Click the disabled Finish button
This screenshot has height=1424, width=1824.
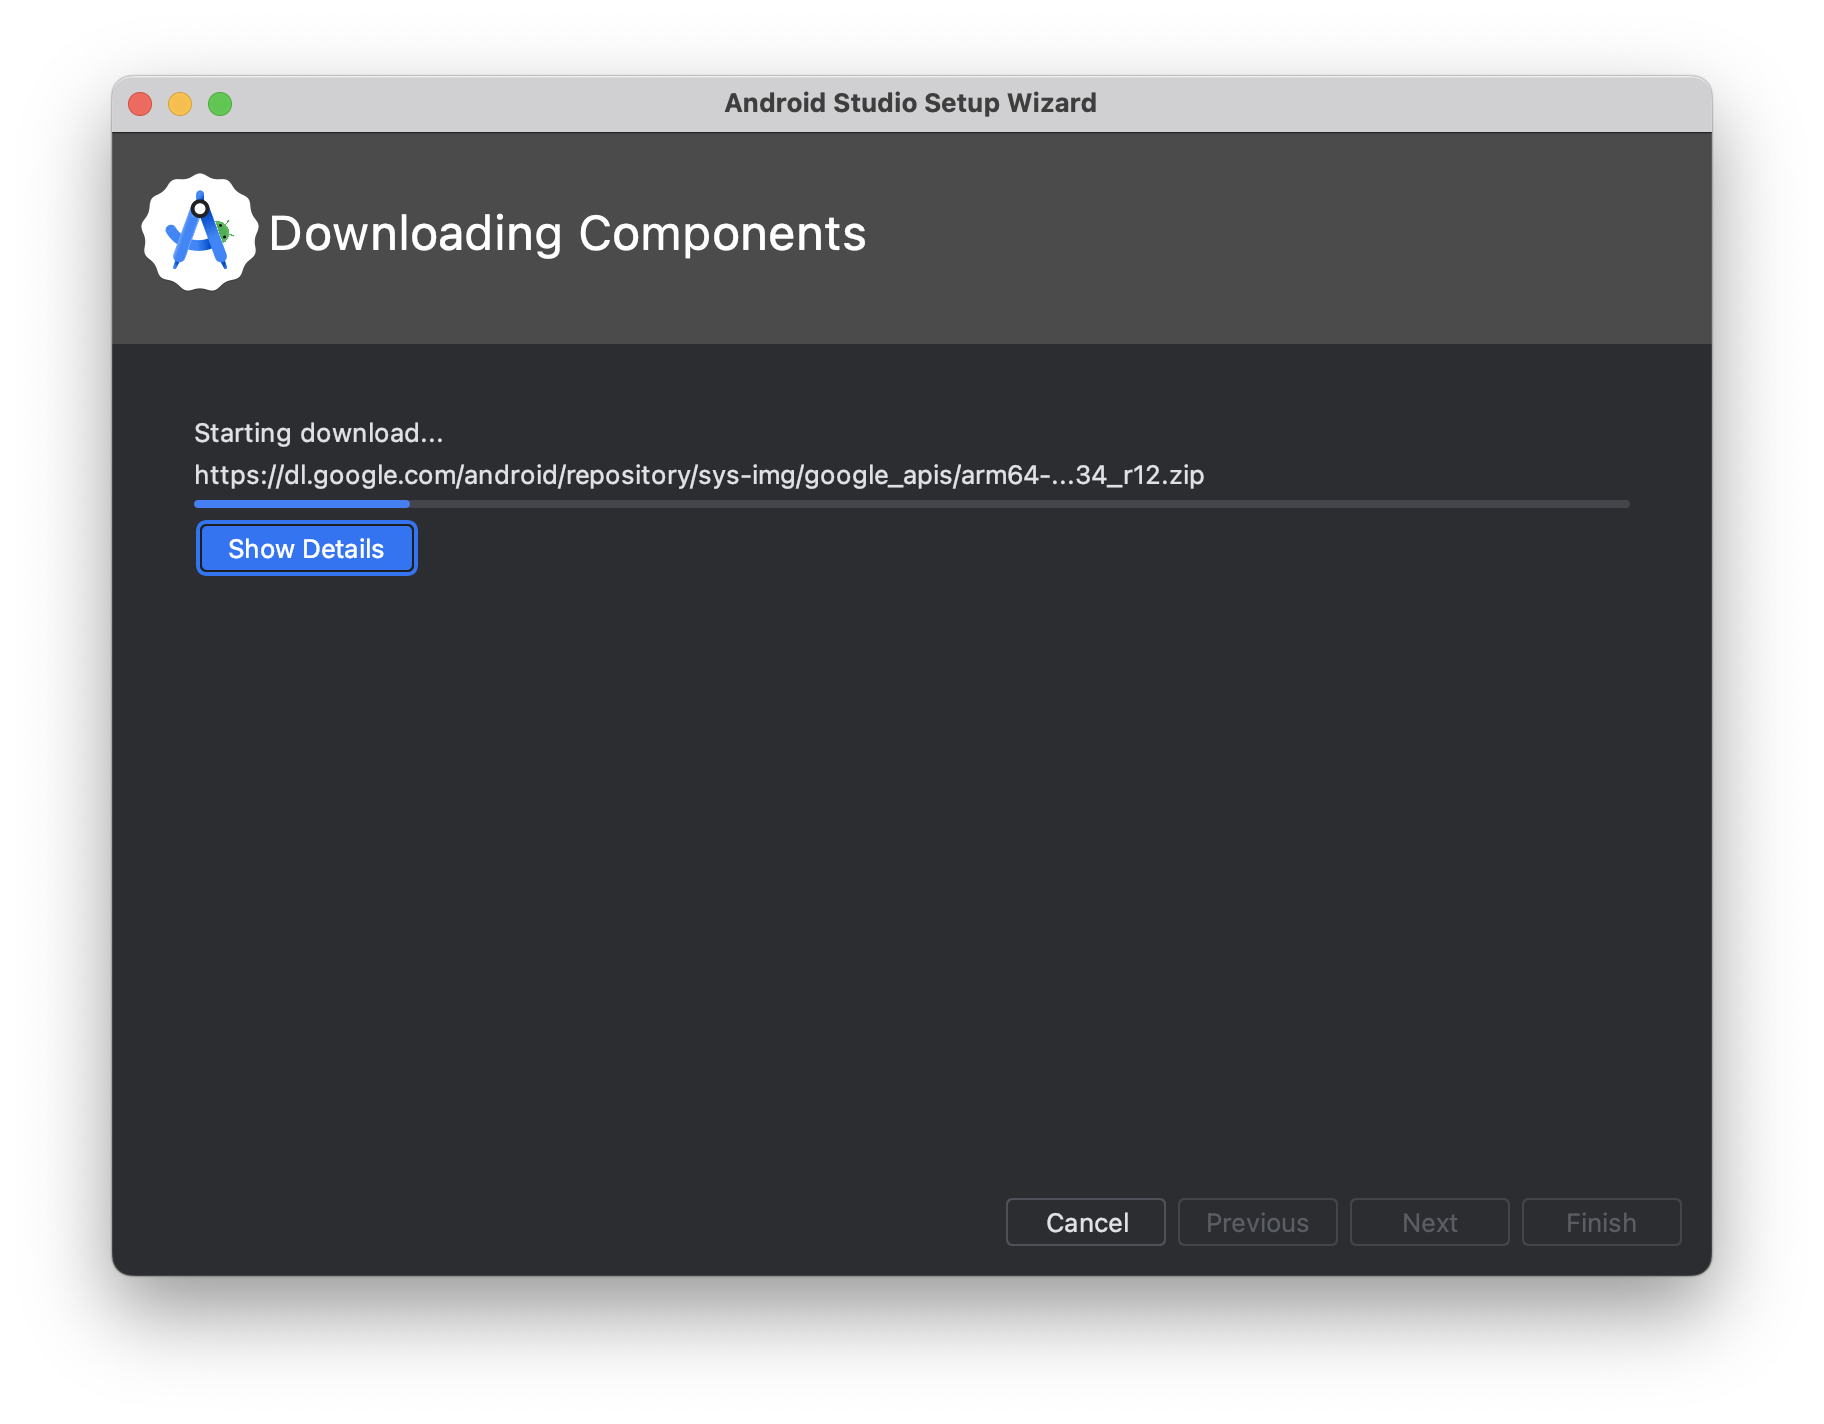pyautogui.click(x=1602, y=1222)
